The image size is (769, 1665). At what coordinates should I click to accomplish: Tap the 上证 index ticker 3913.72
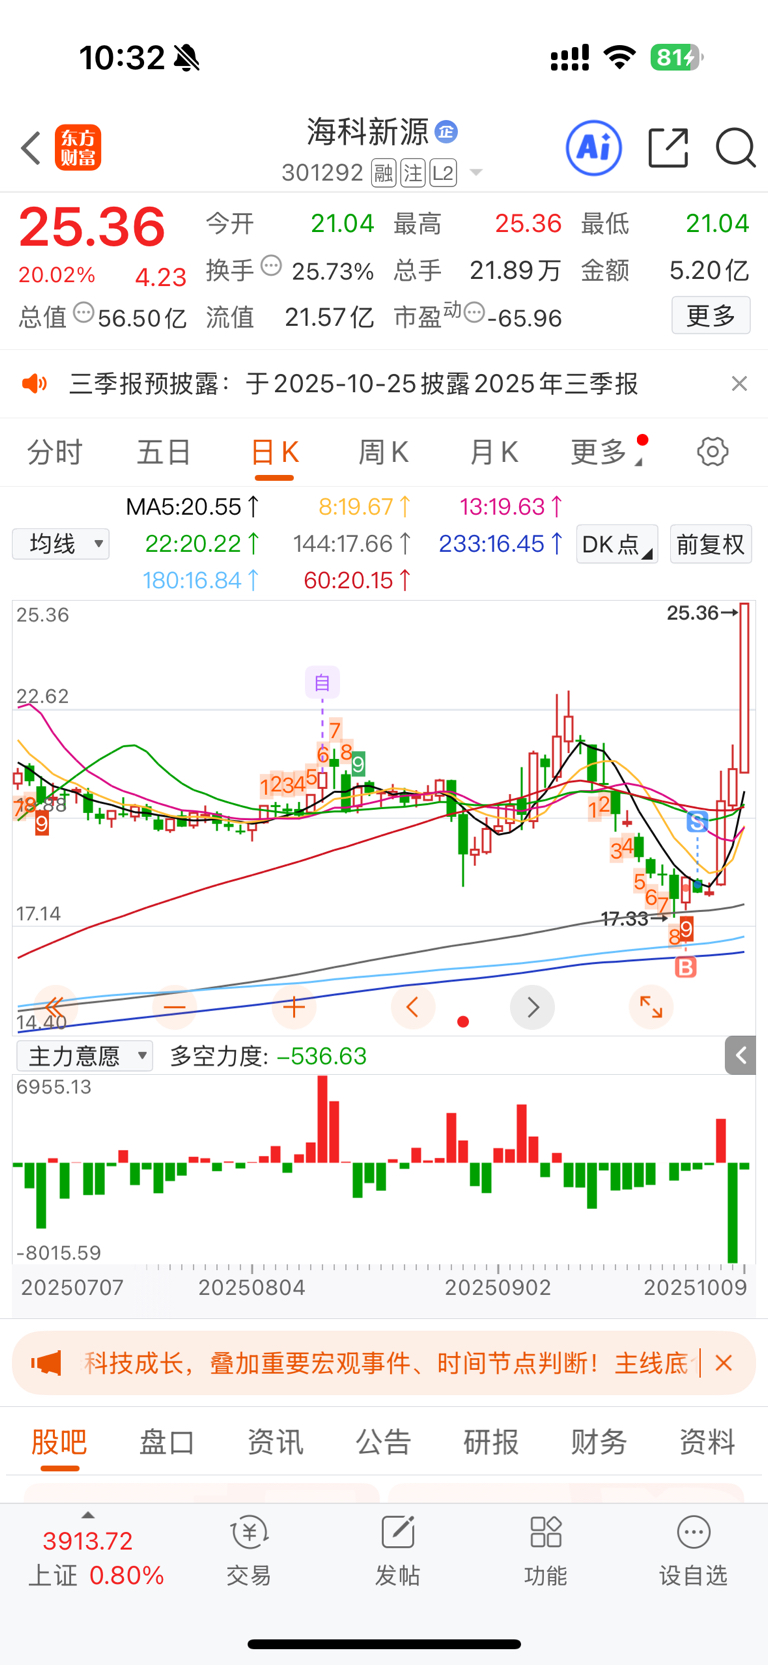coord(88,1541)
